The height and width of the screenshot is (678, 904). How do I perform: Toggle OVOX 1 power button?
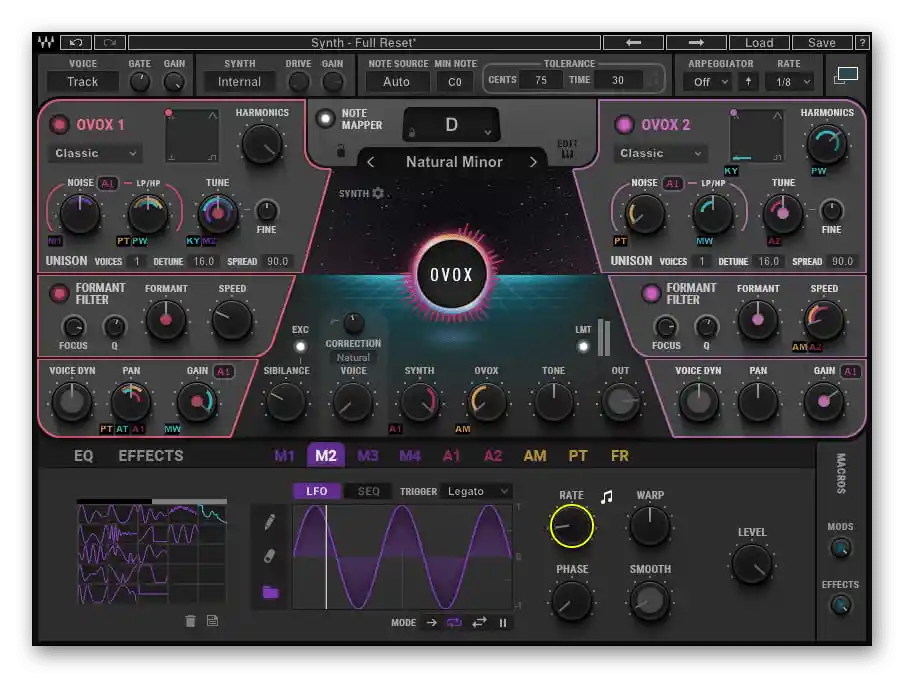[x=59, y=125]
